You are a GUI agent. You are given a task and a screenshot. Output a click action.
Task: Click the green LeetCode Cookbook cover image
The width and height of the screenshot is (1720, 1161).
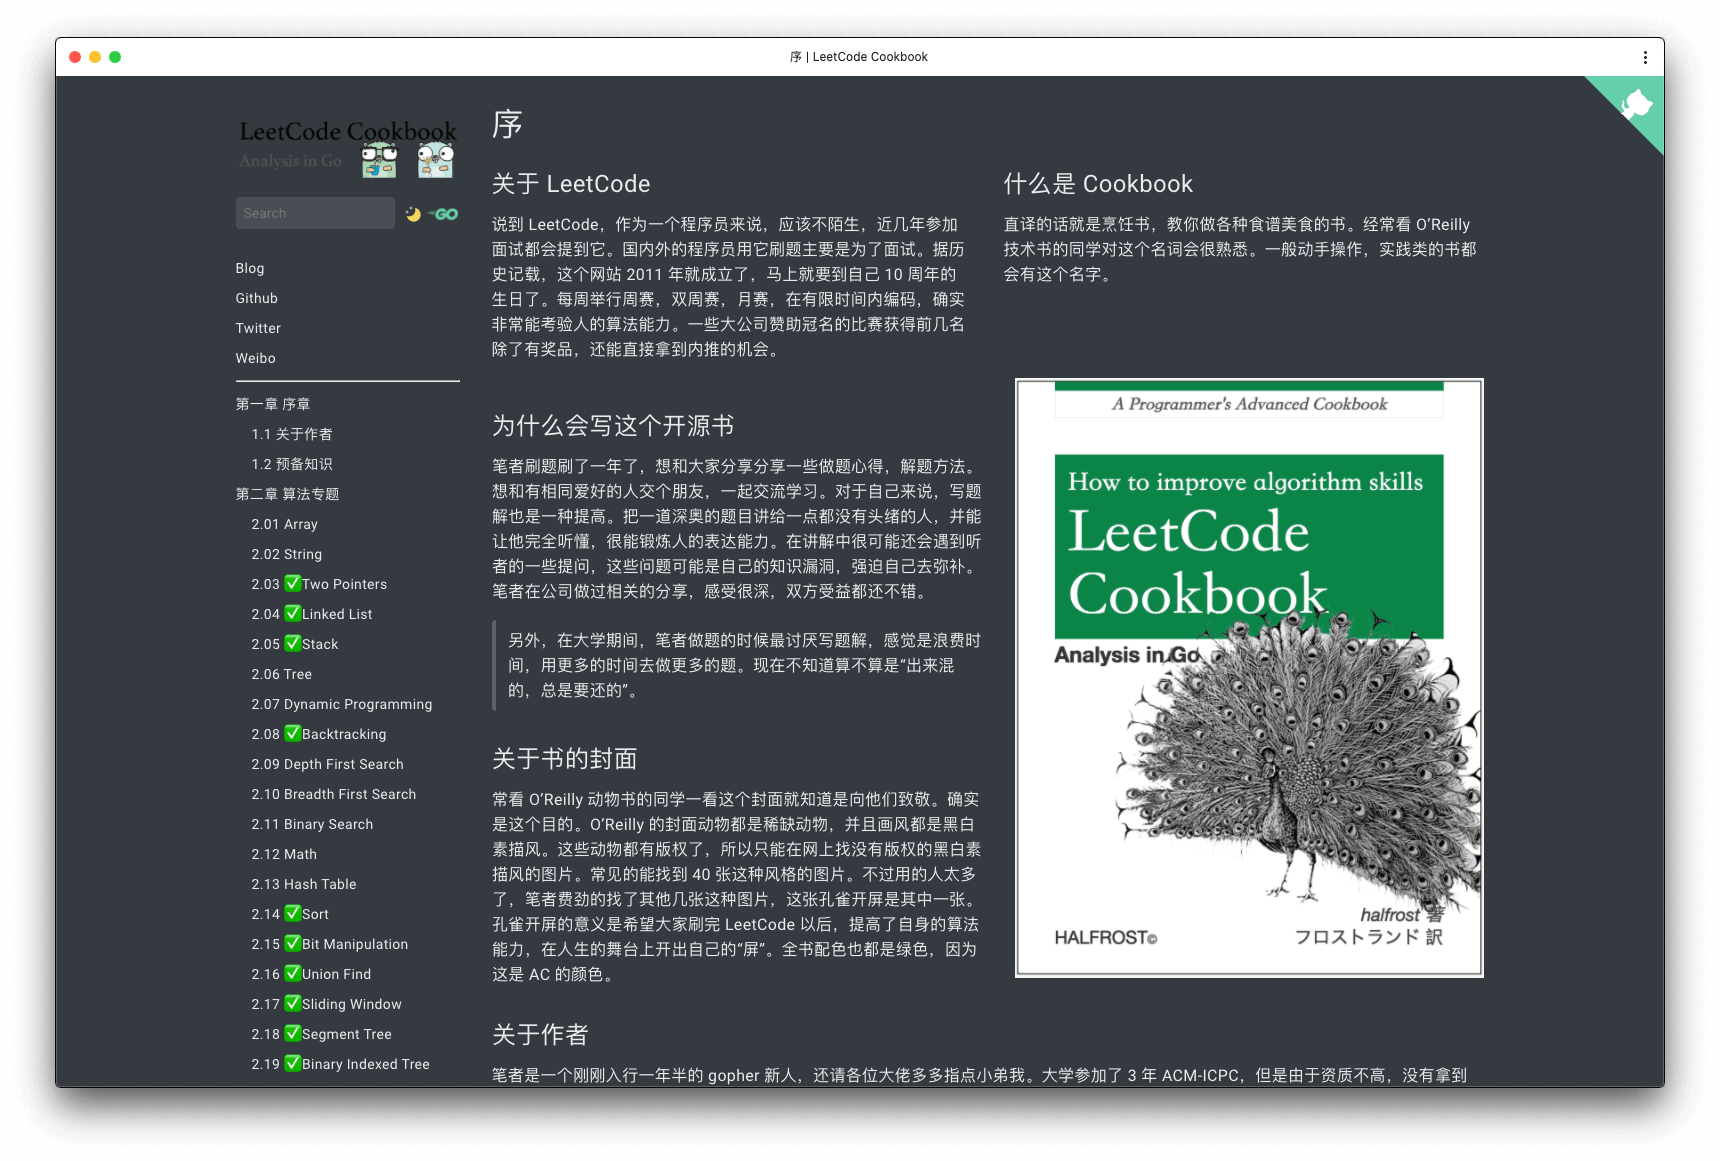pyautogui.click(x=1249, y=678)
